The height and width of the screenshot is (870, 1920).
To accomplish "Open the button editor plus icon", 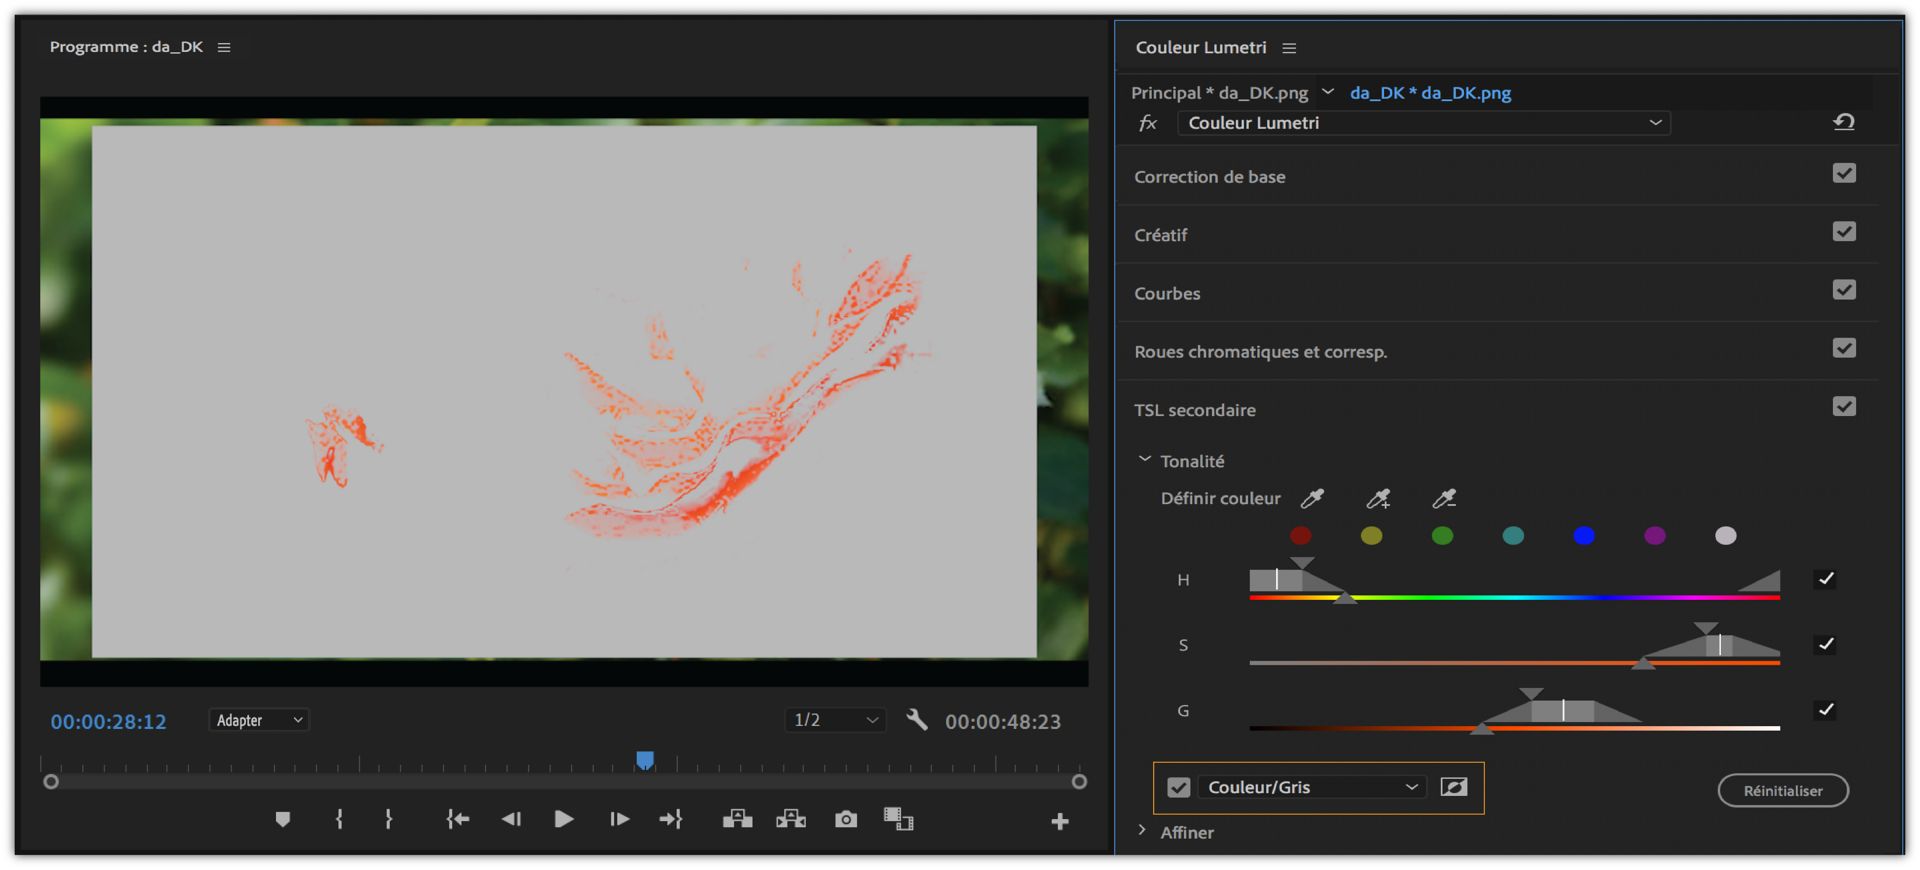I will 1060,822.
